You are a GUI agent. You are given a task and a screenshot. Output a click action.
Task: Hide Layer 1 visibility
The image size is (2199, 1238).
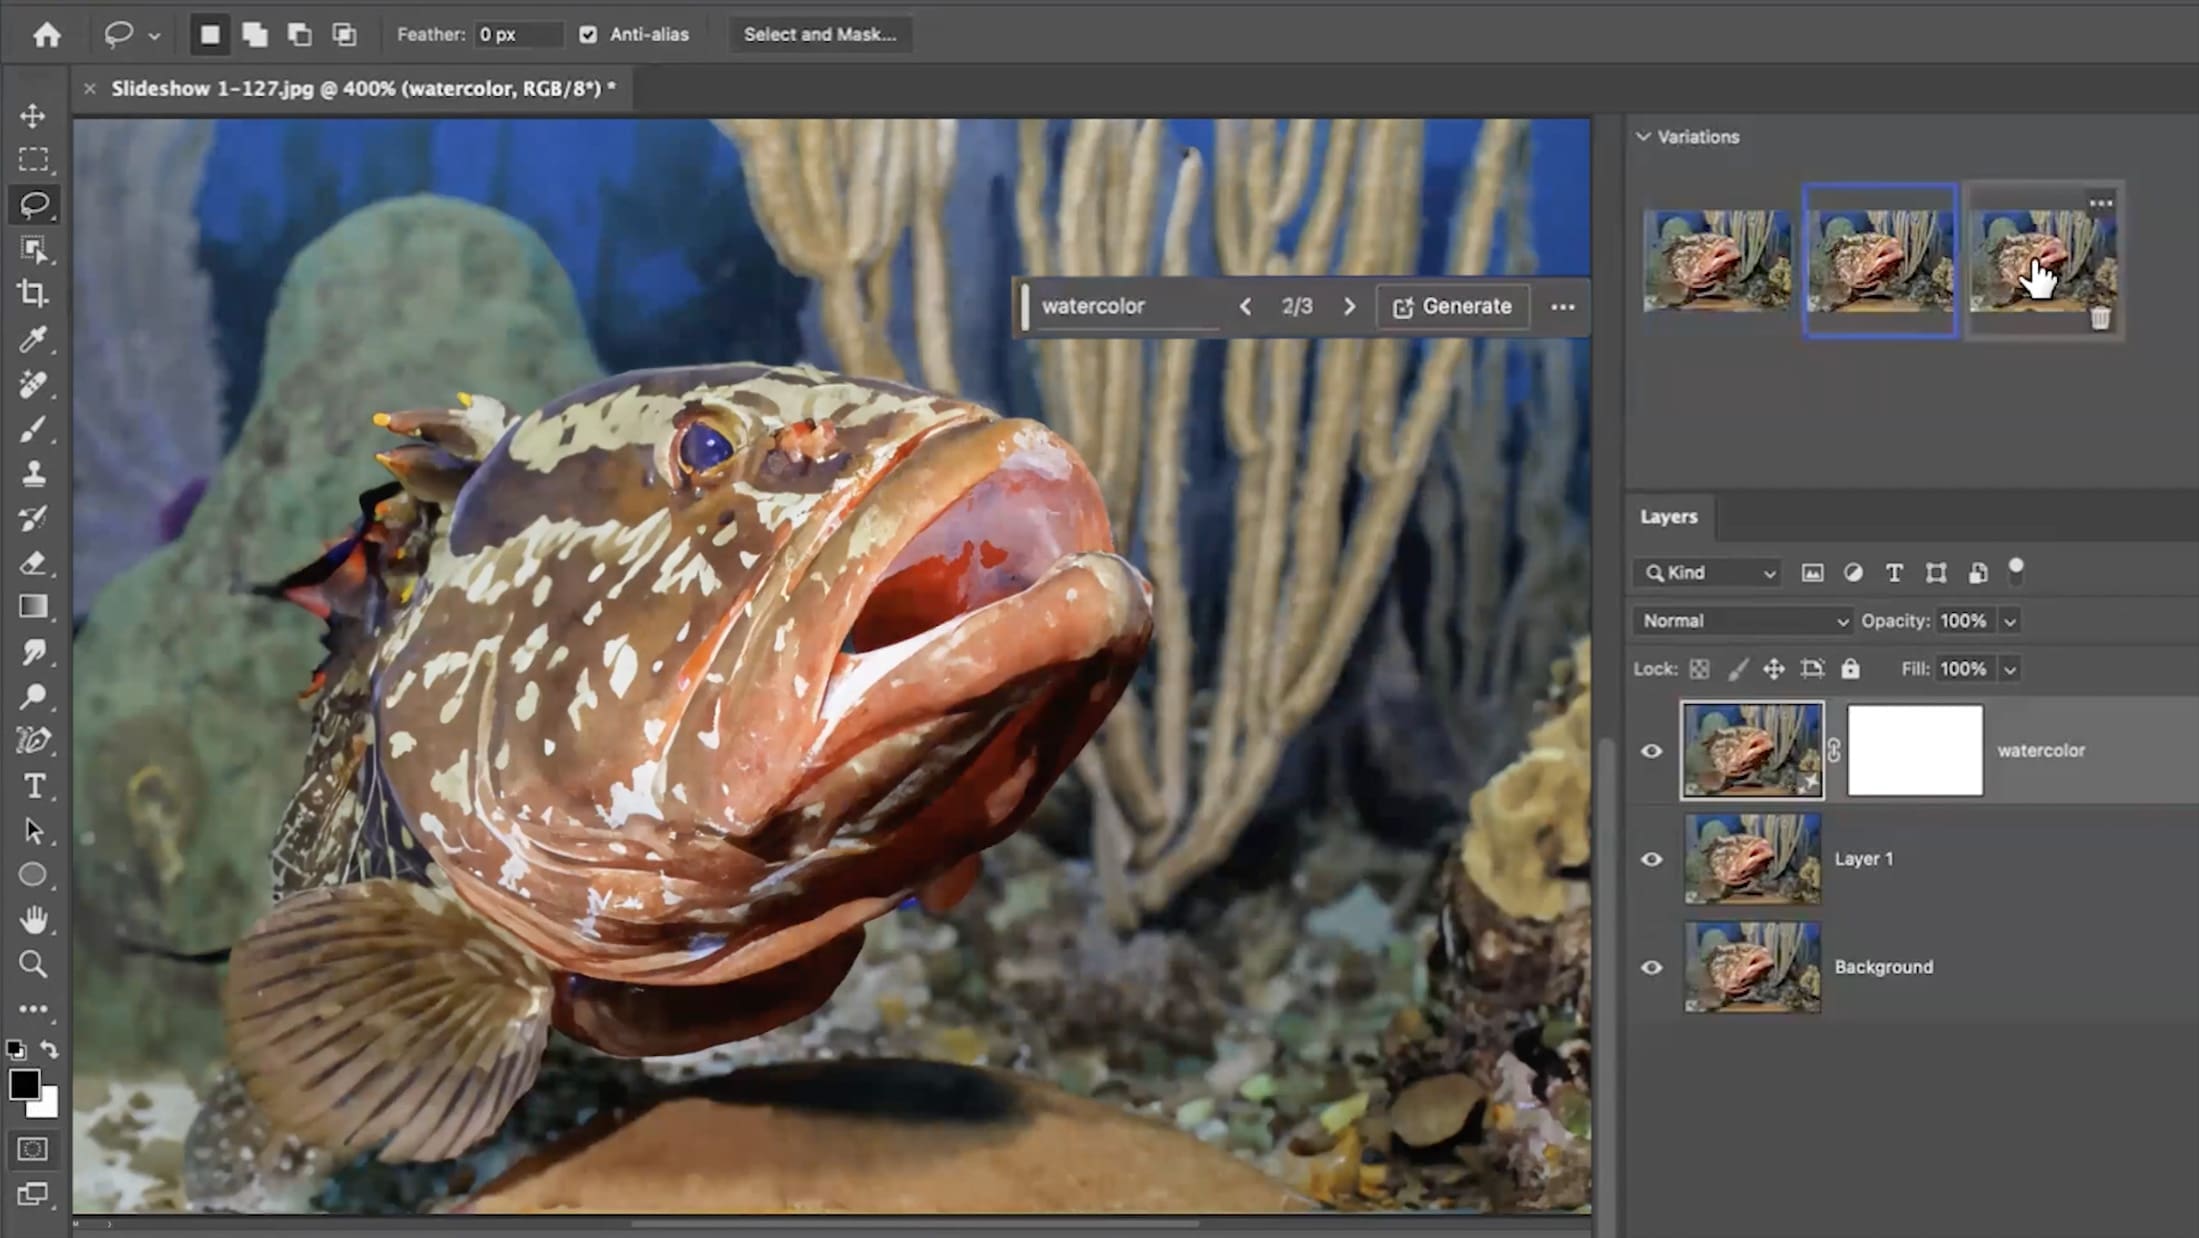click(1652, 859)
